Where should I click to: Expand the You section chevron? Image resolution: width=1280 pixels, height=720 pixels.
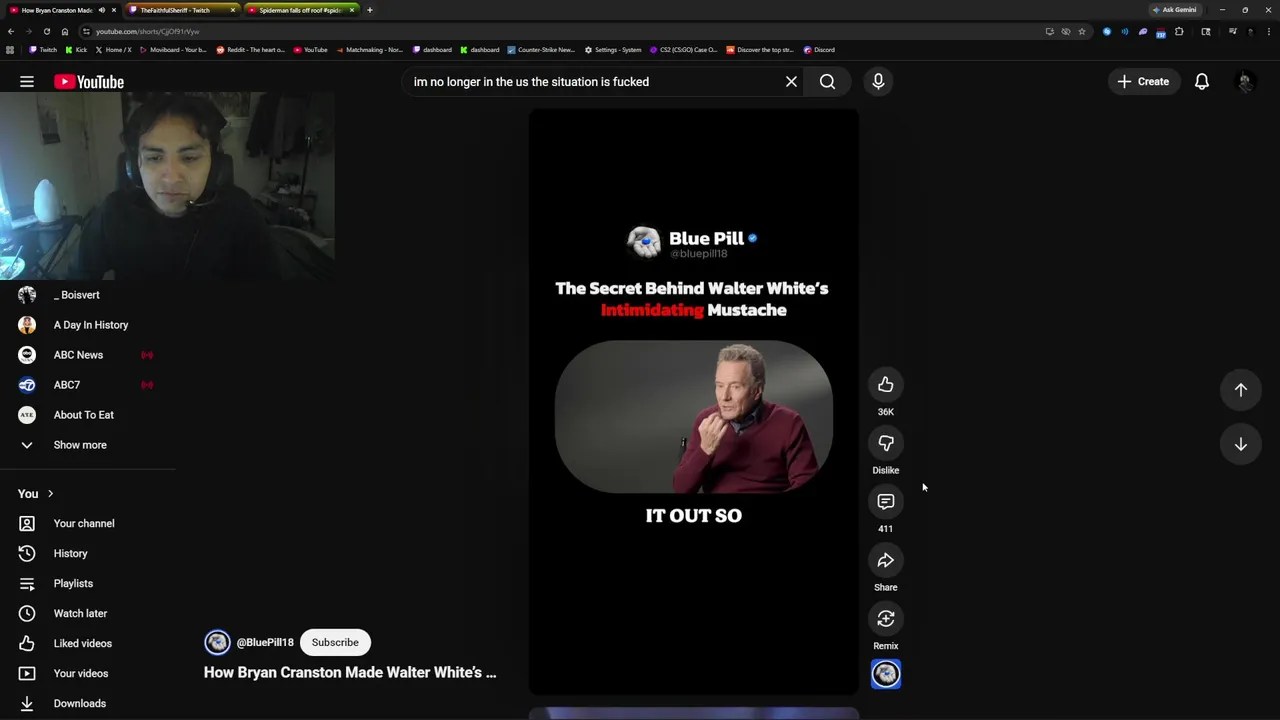tap(50, 494)
